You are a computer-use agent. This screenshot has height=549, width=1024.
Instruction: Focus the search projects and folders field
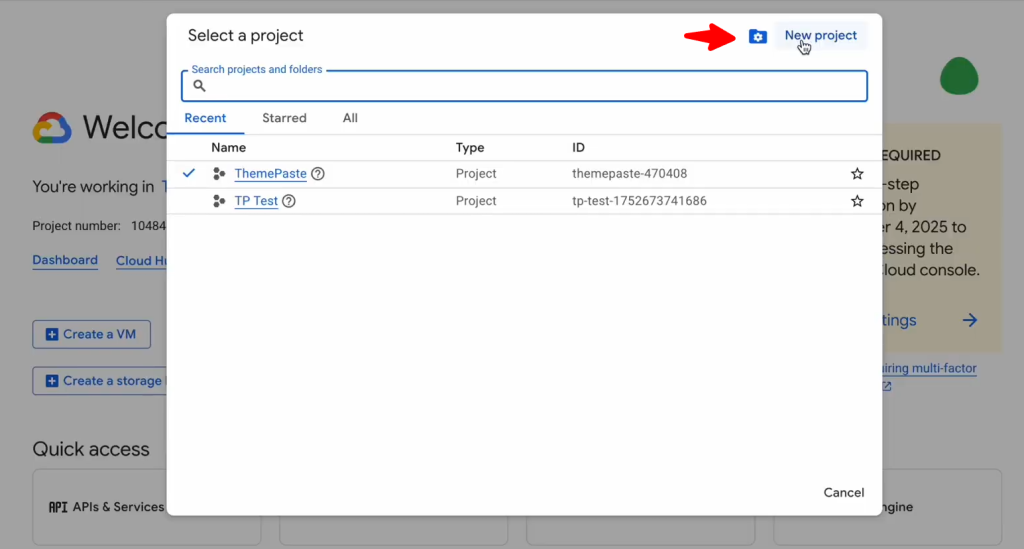click(x=530, y=87)
